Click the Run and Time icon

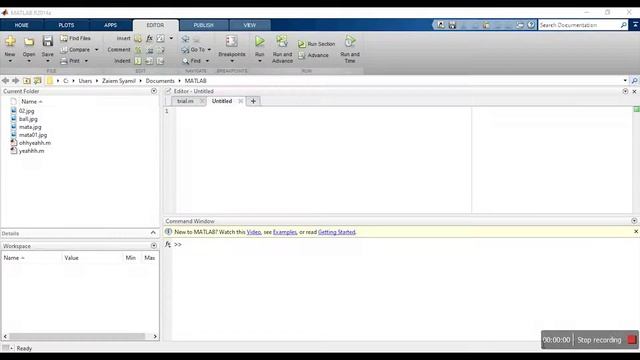coord(350,41)
